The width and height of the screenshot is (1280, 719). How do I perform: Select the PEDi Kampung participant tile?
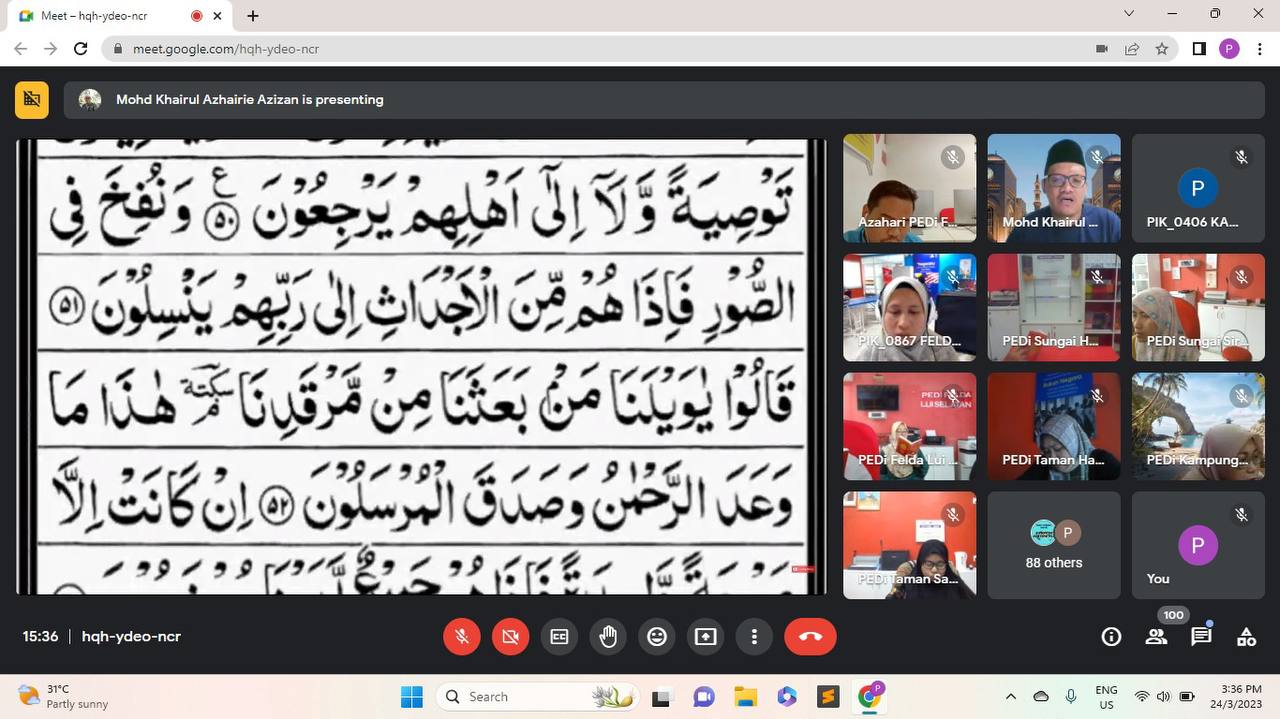(1198, 426)
